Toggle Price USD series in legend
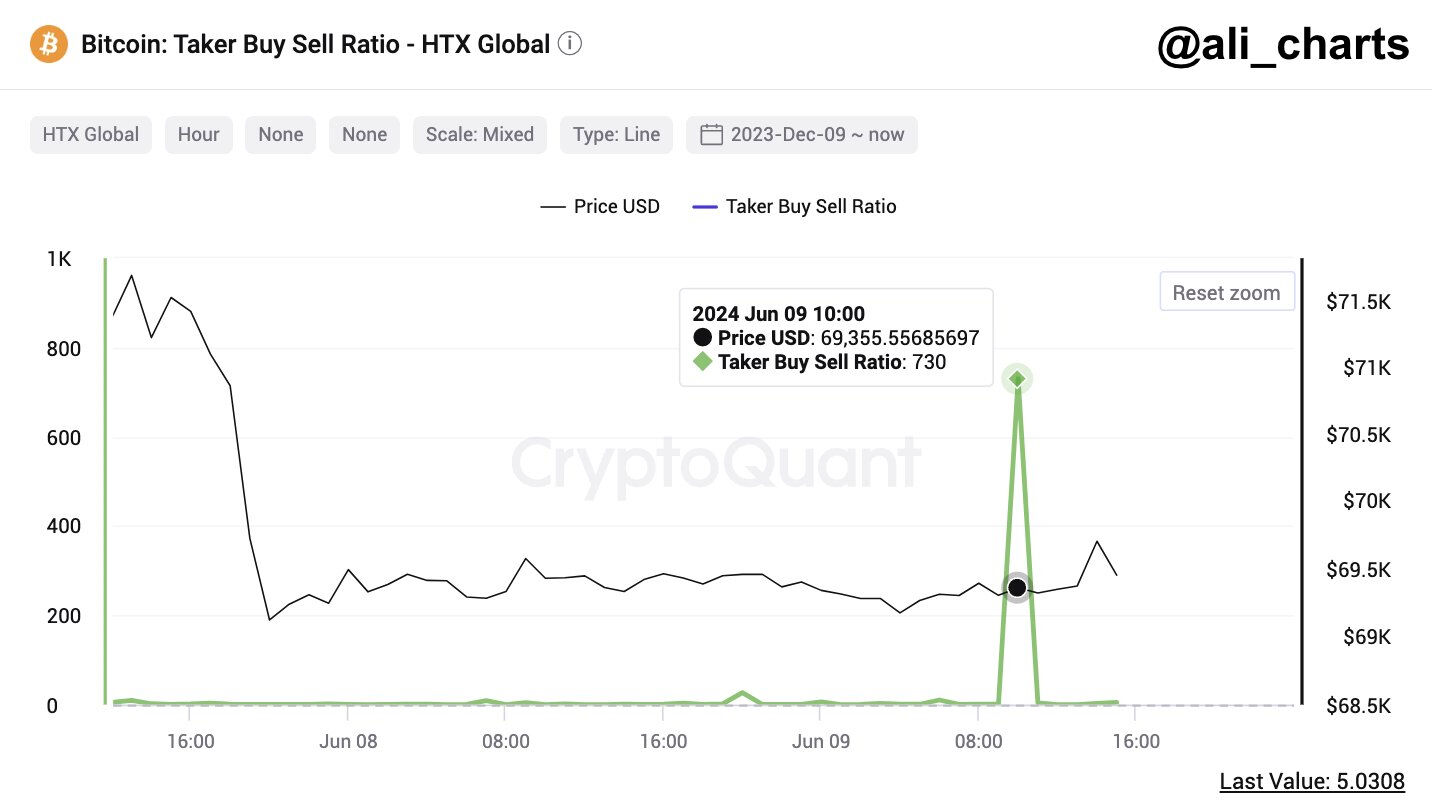The width and height of the screenshot is (1432, 808). (x=600, y=207)
